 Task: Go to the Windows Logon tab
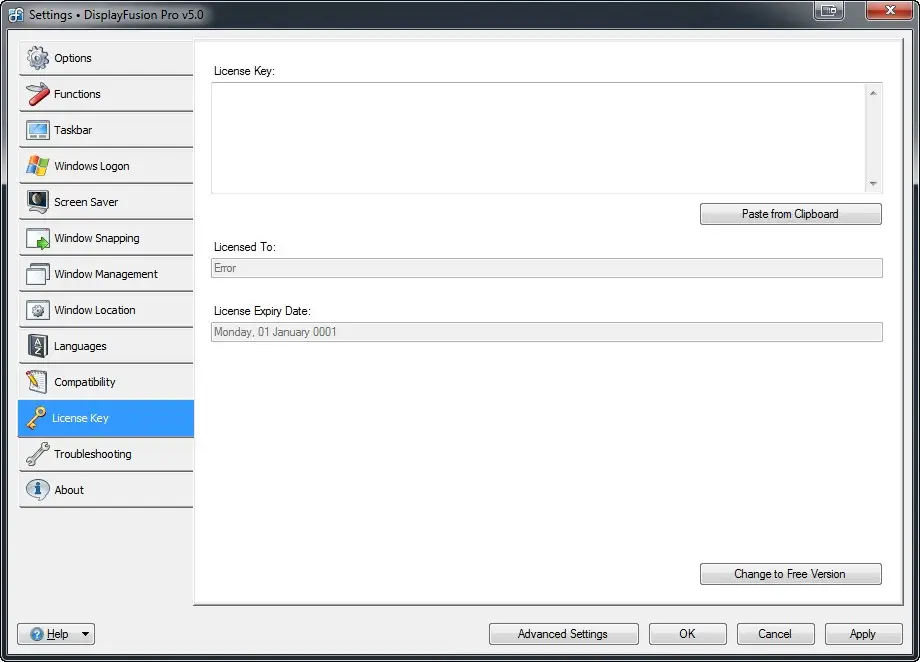pos(106,166)
